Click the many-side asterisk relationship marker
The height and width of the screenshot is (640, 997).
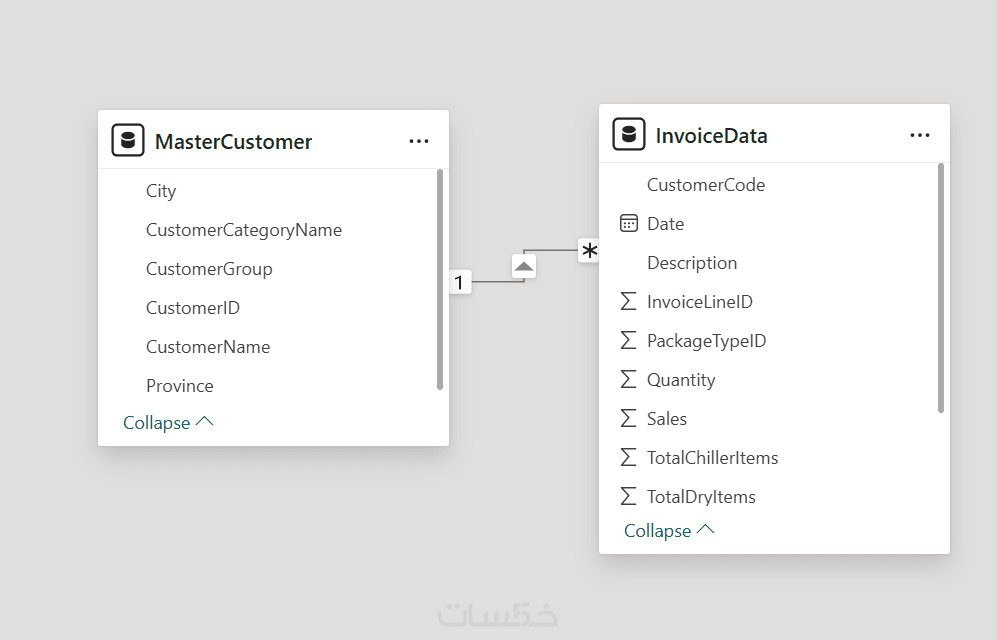coord(590,251)
